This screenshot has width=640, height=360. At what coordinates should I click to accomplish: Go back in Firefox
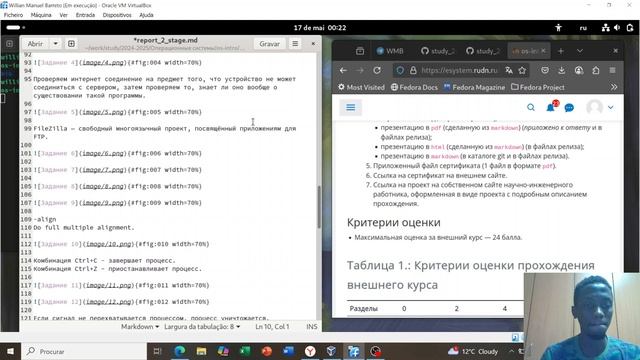click(343, 70)
